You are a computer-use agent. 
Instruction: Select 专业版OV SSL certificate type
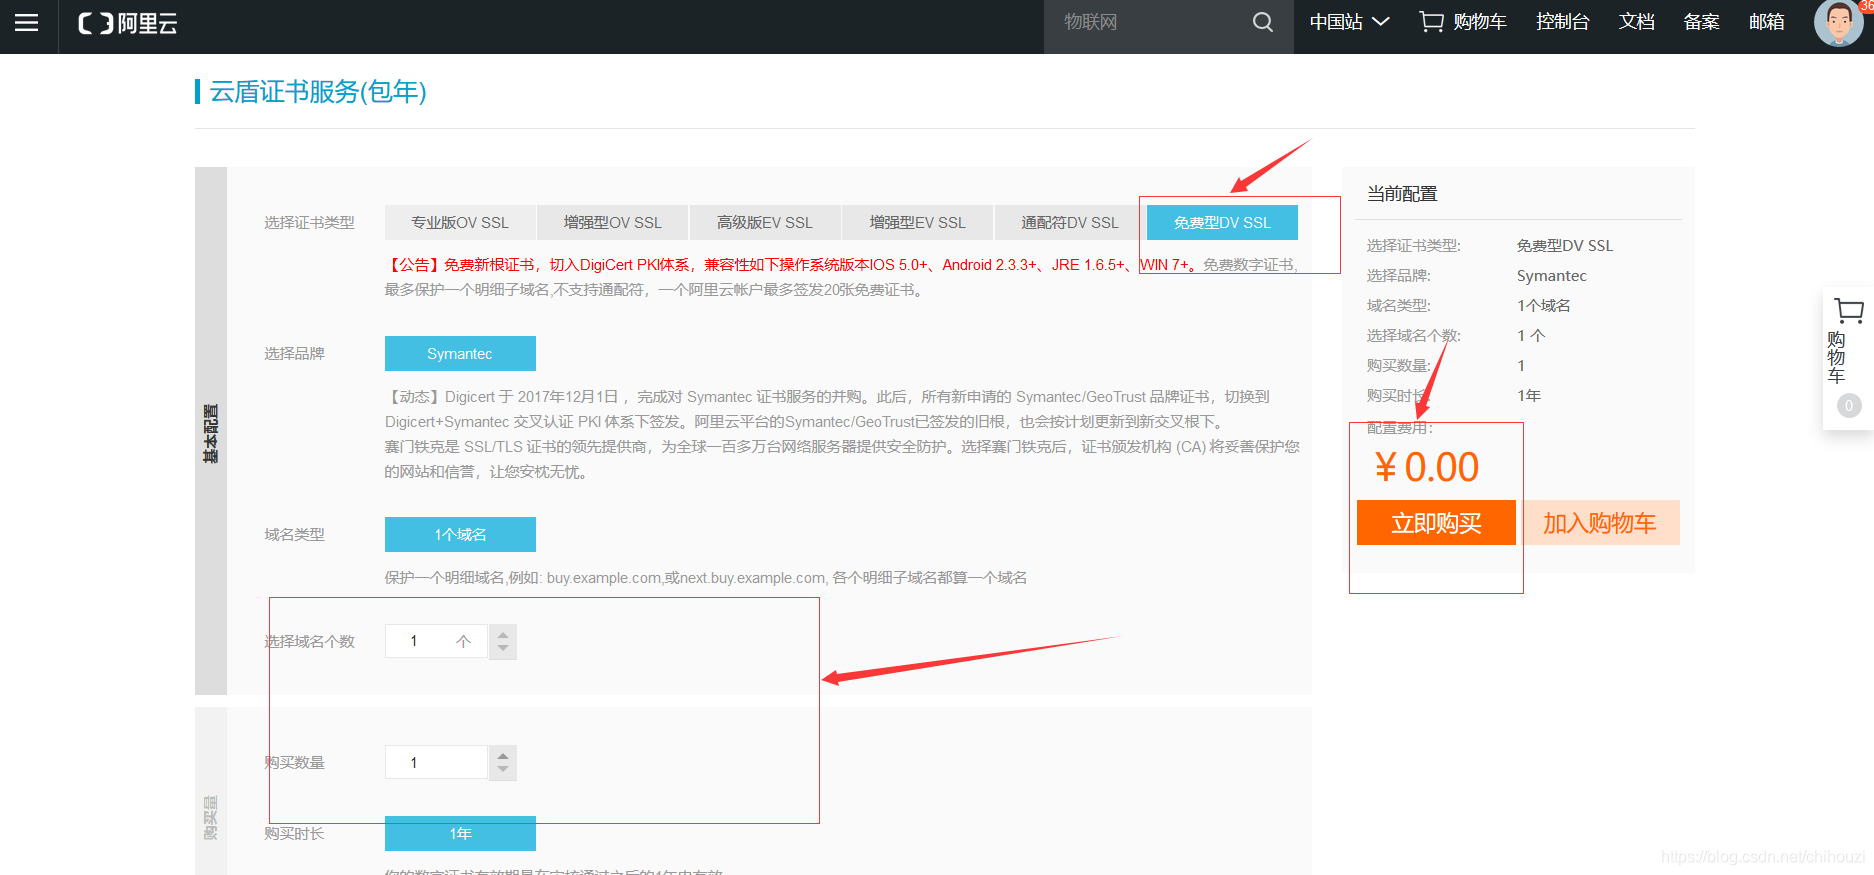[x=460, y=223]
